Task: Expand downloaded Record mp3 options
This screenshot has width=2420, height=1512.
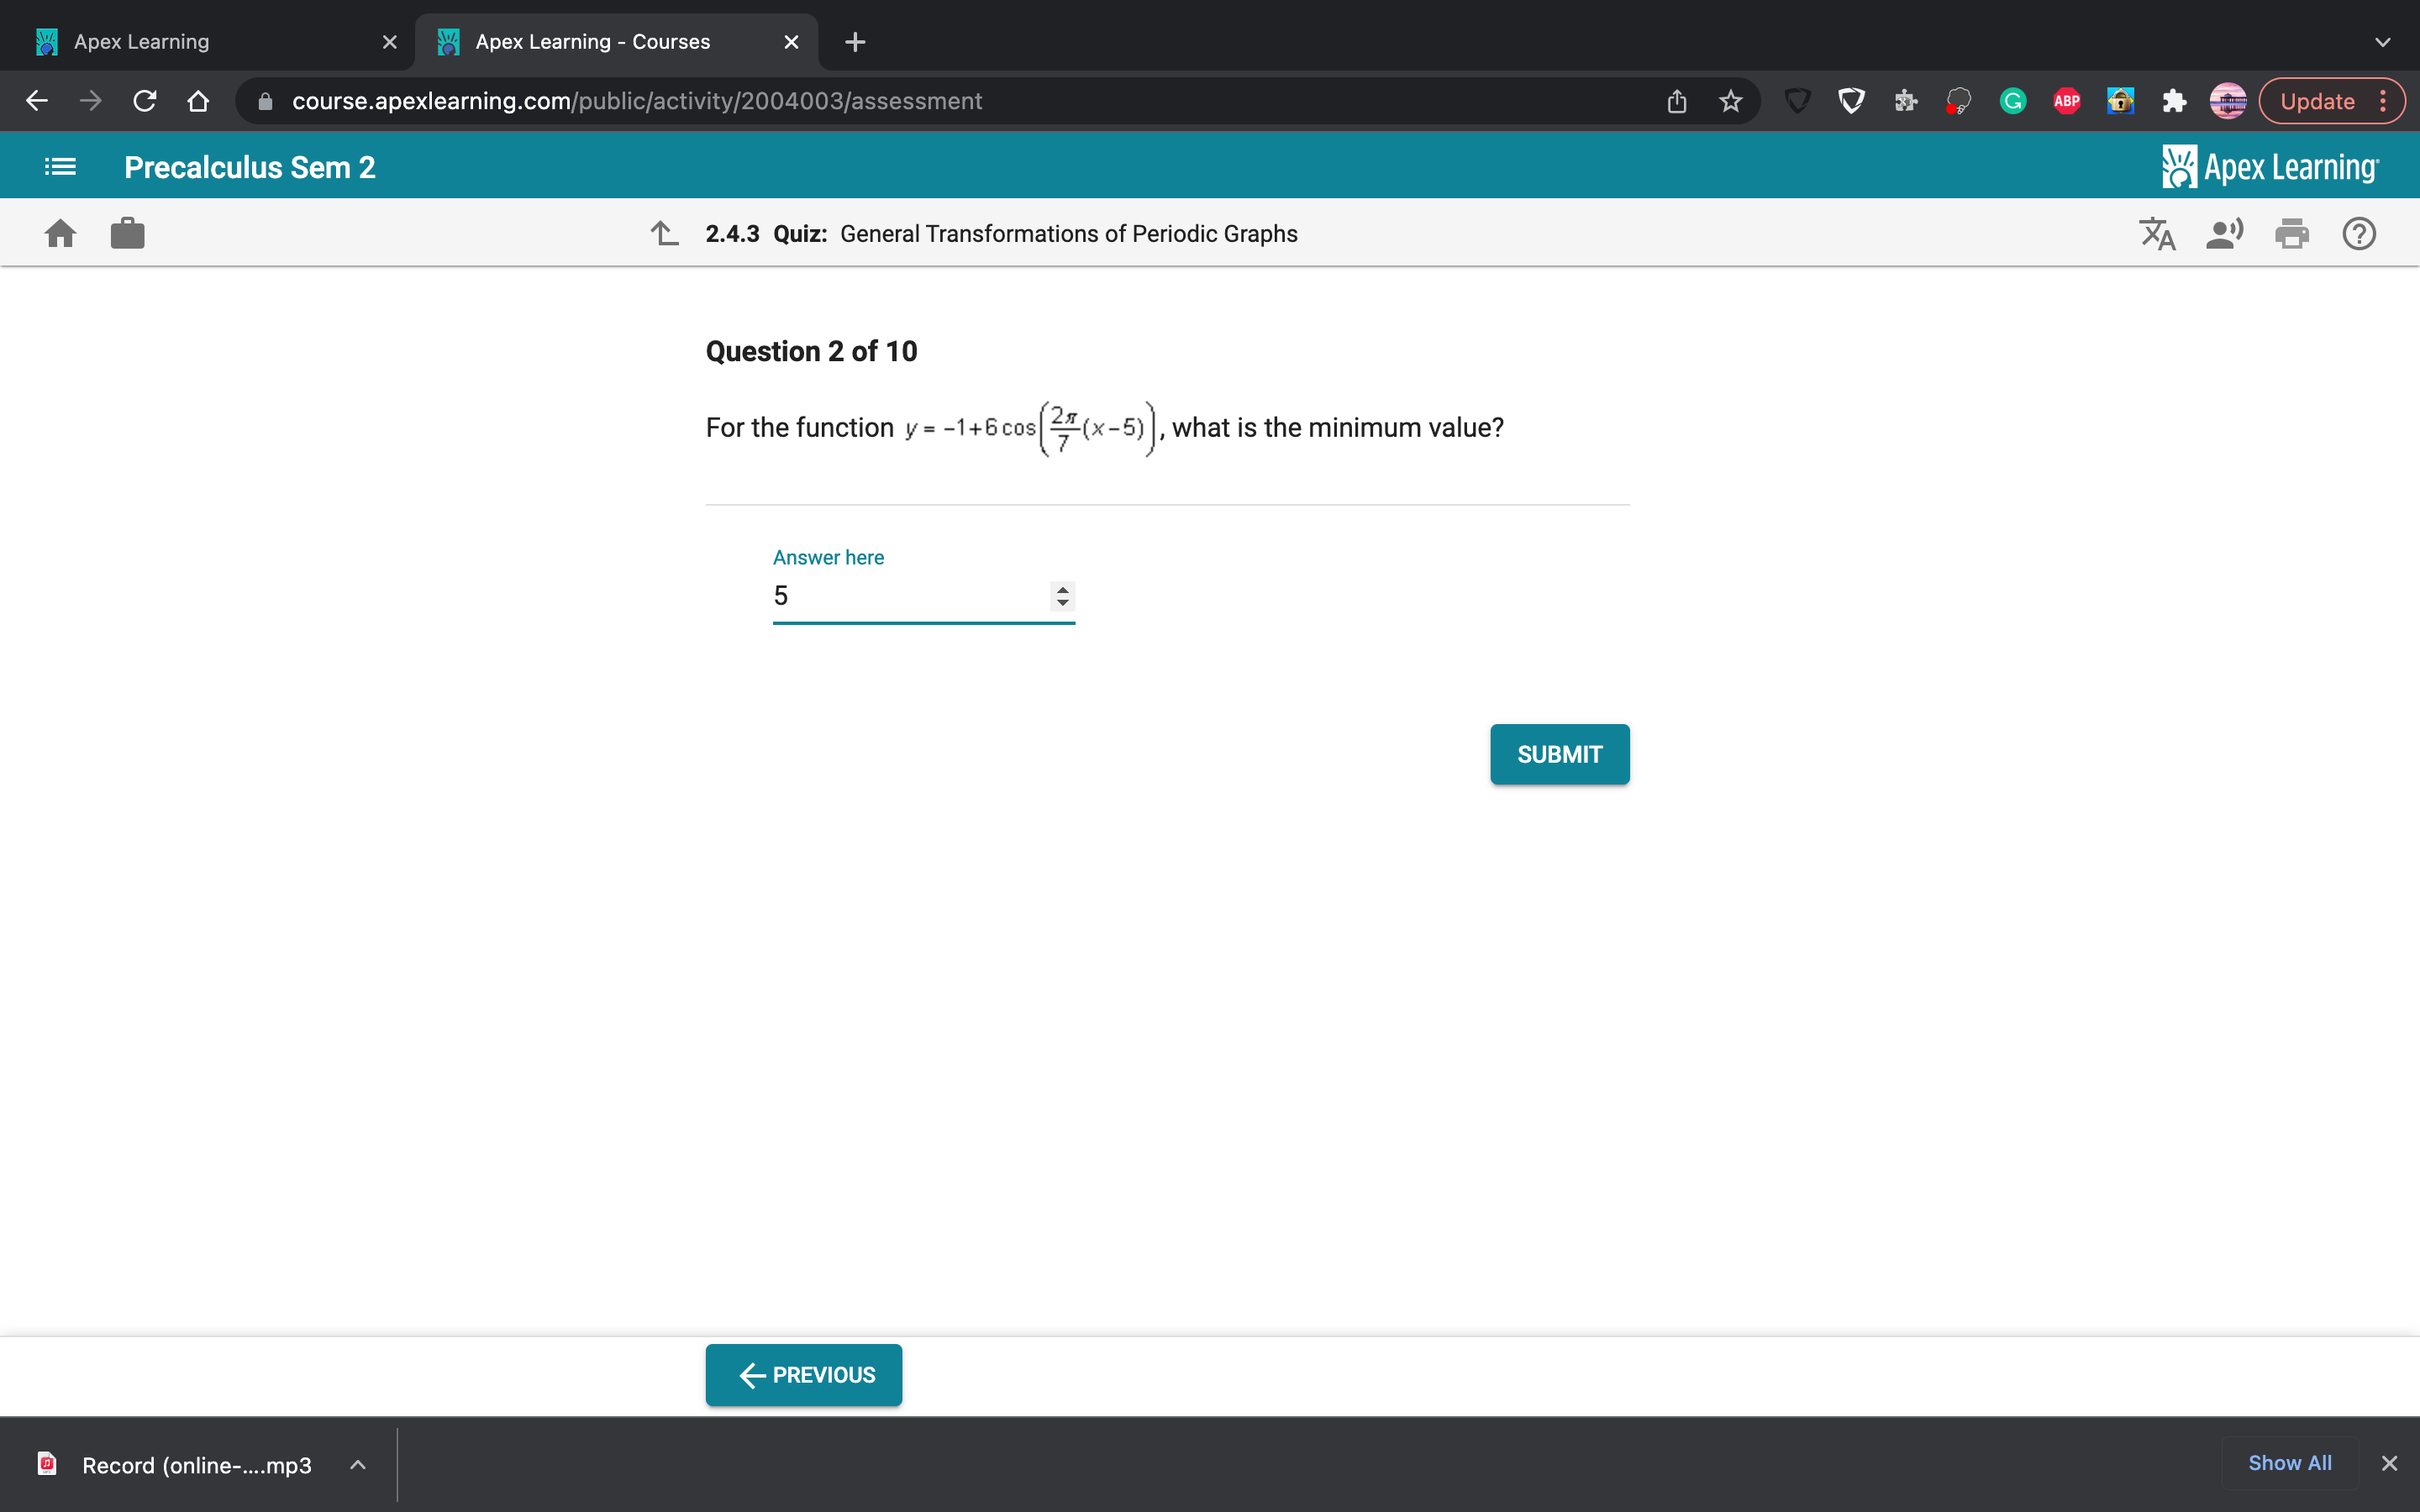Action: point(357,1465)
